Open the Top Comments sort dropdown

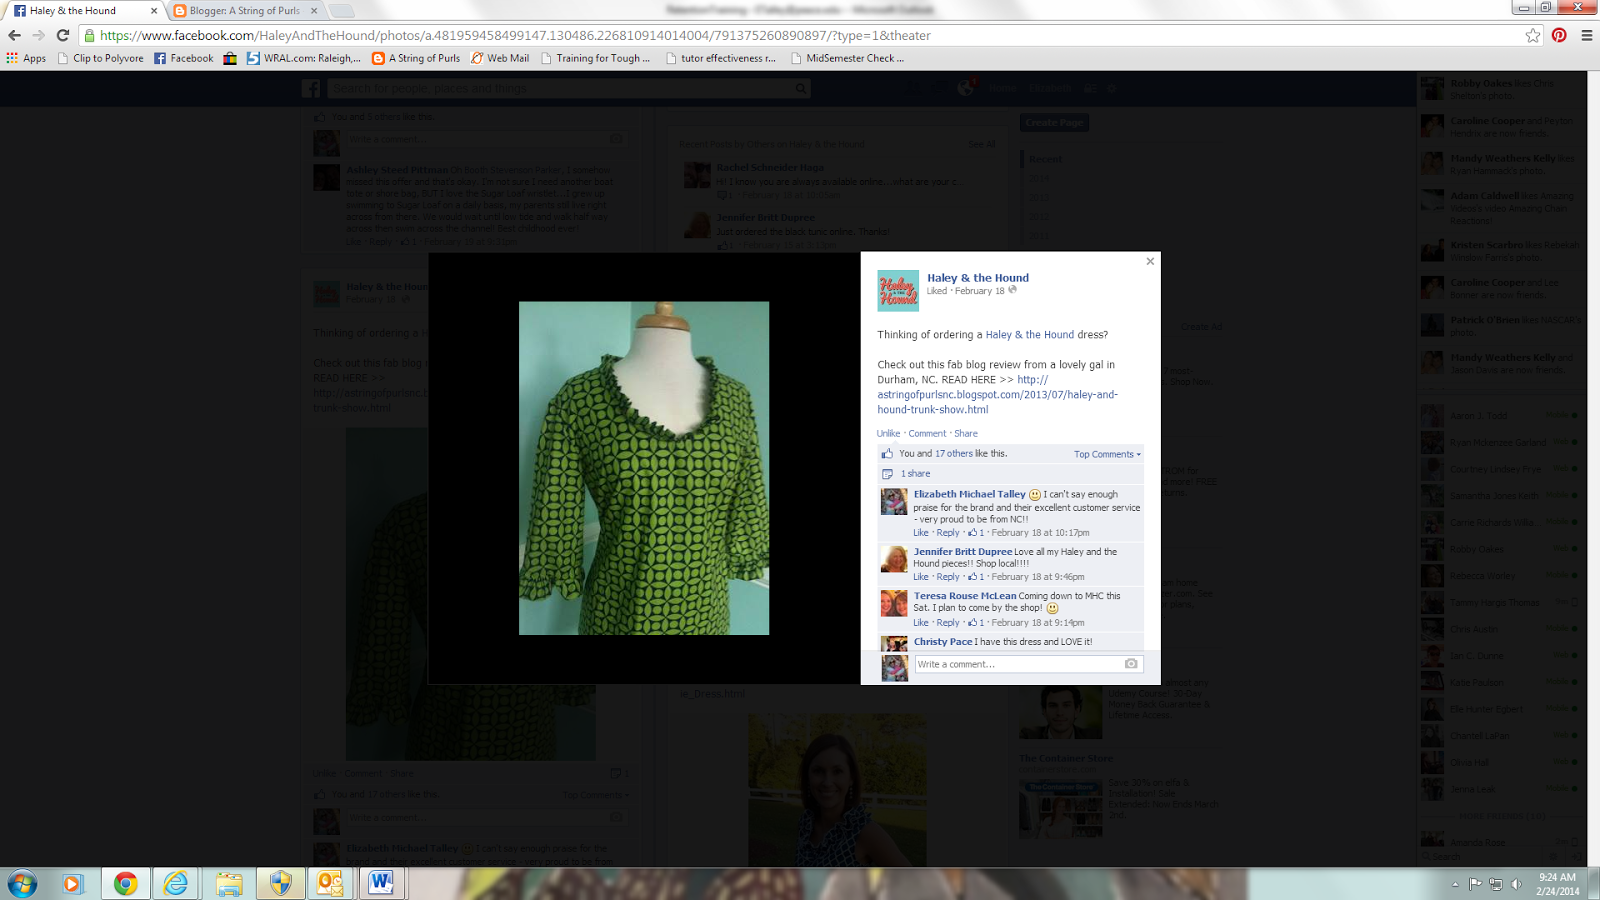(1107, 454)
